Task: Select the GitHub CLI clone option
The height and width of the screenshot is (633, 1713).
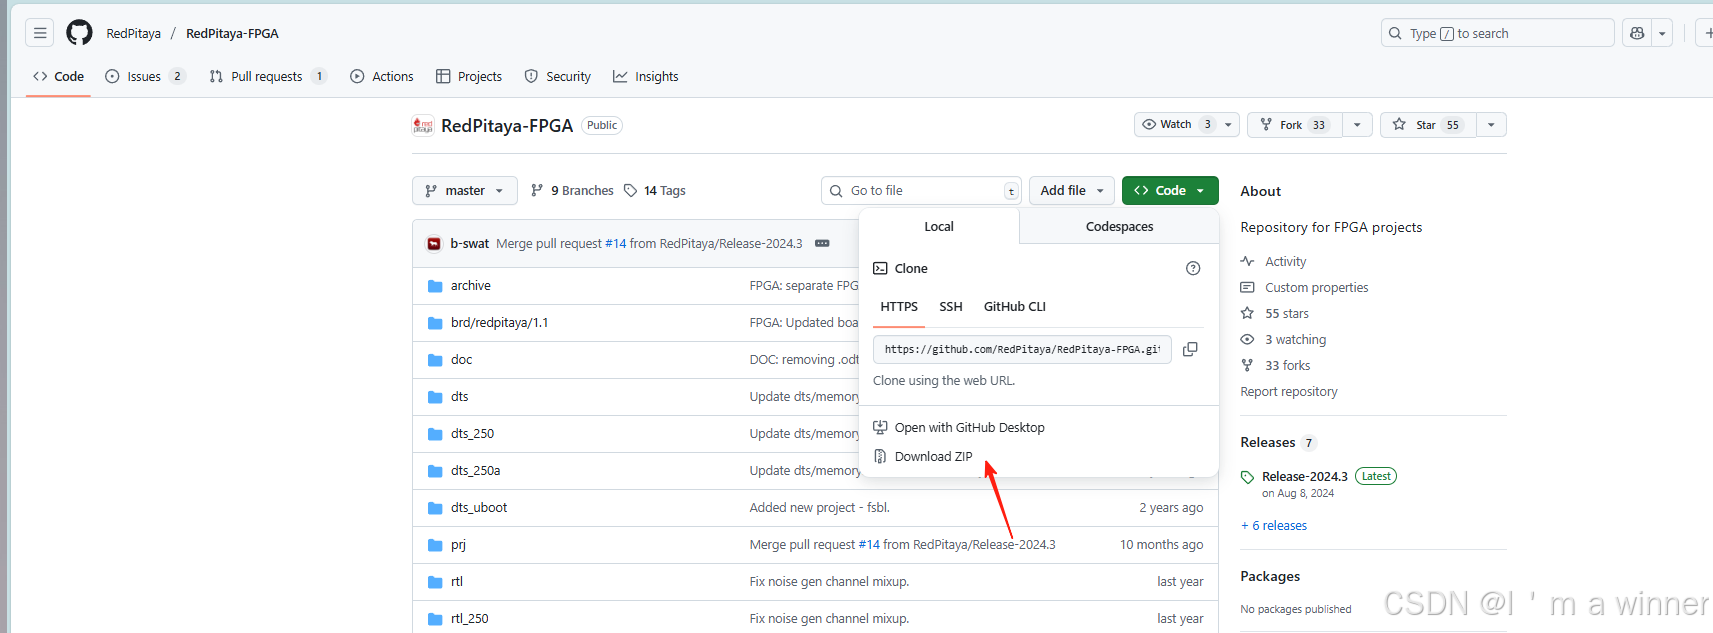Action: 1015,307
